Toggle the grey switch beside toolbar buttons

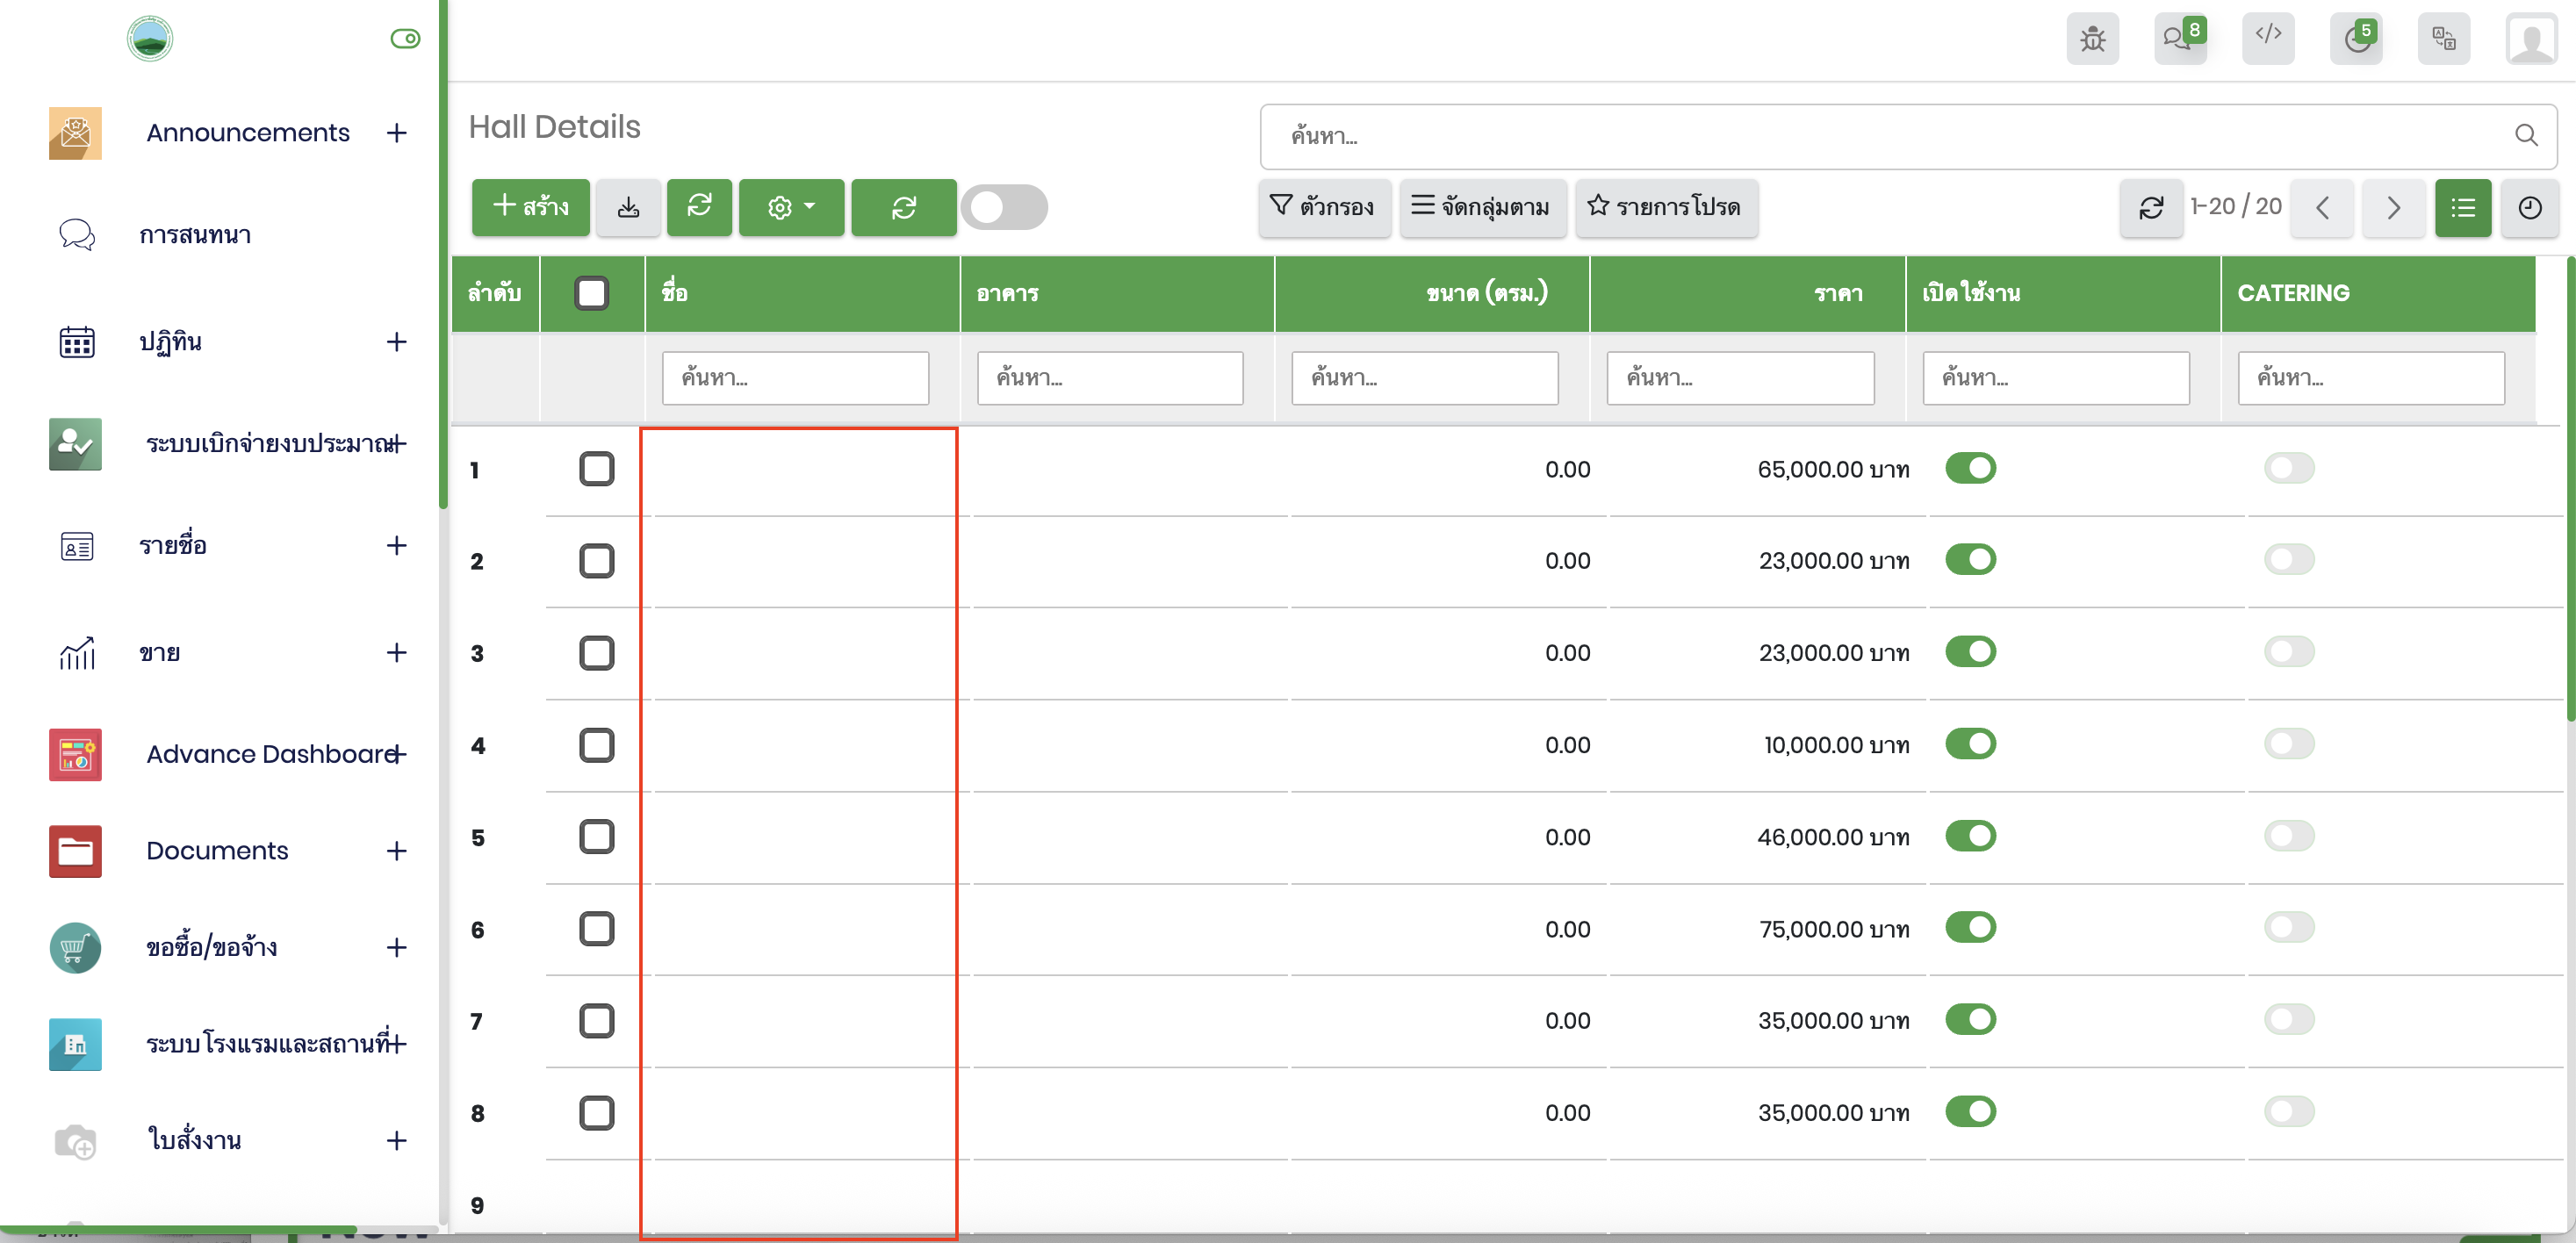pyautogui.click(x=1004, y=207)
